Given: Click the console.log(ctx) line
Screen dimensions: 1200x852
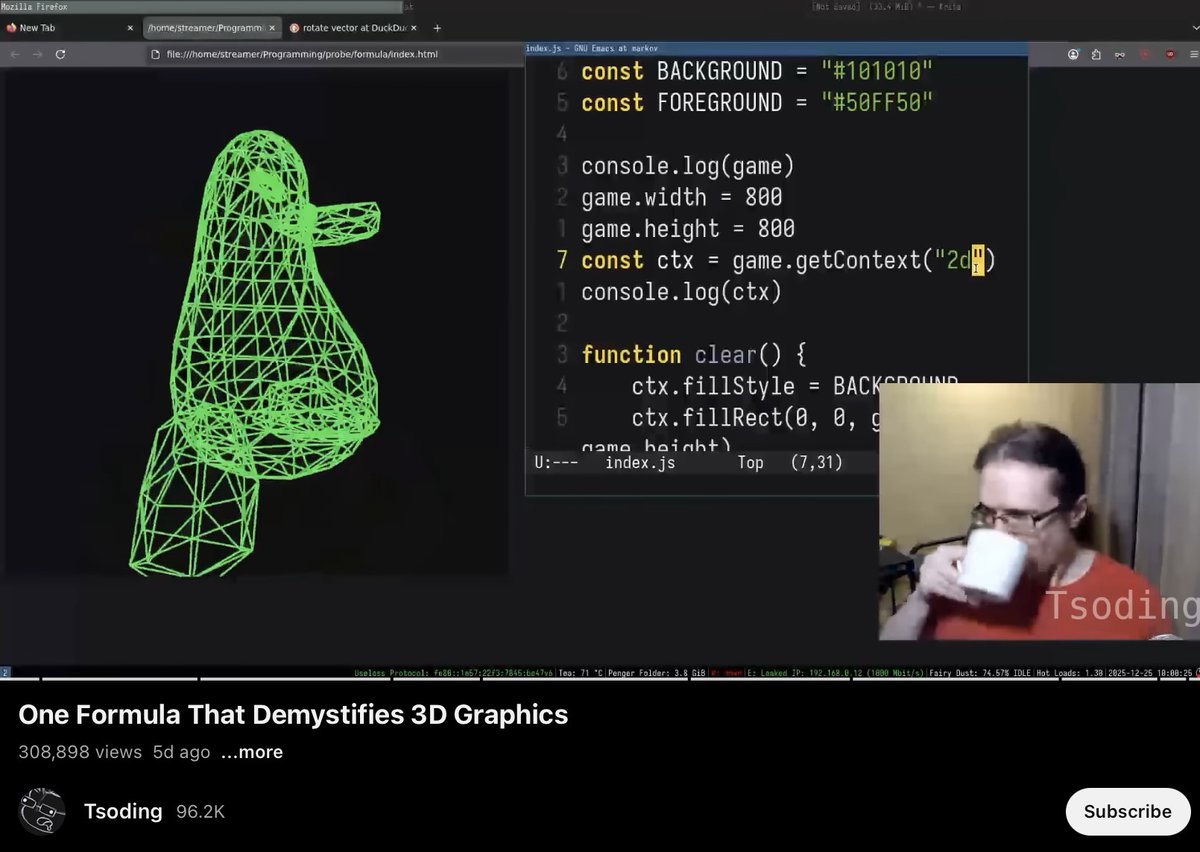Looking at the screenshot, I should point(681,292).
